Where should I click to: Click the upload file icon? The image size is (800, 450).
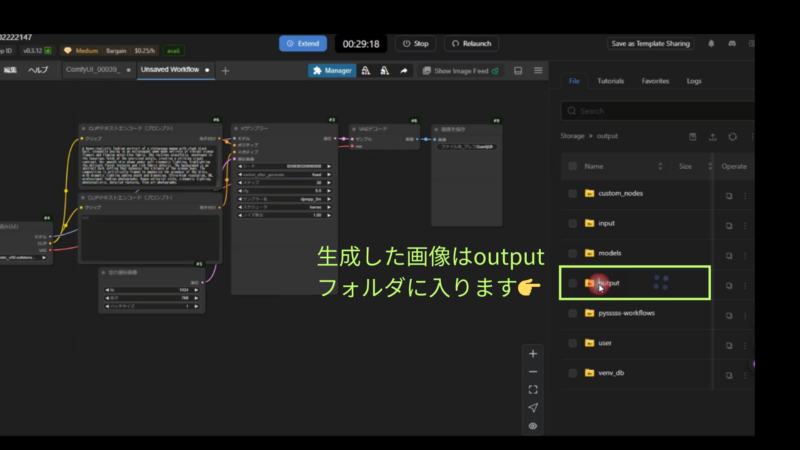[713, 137]
